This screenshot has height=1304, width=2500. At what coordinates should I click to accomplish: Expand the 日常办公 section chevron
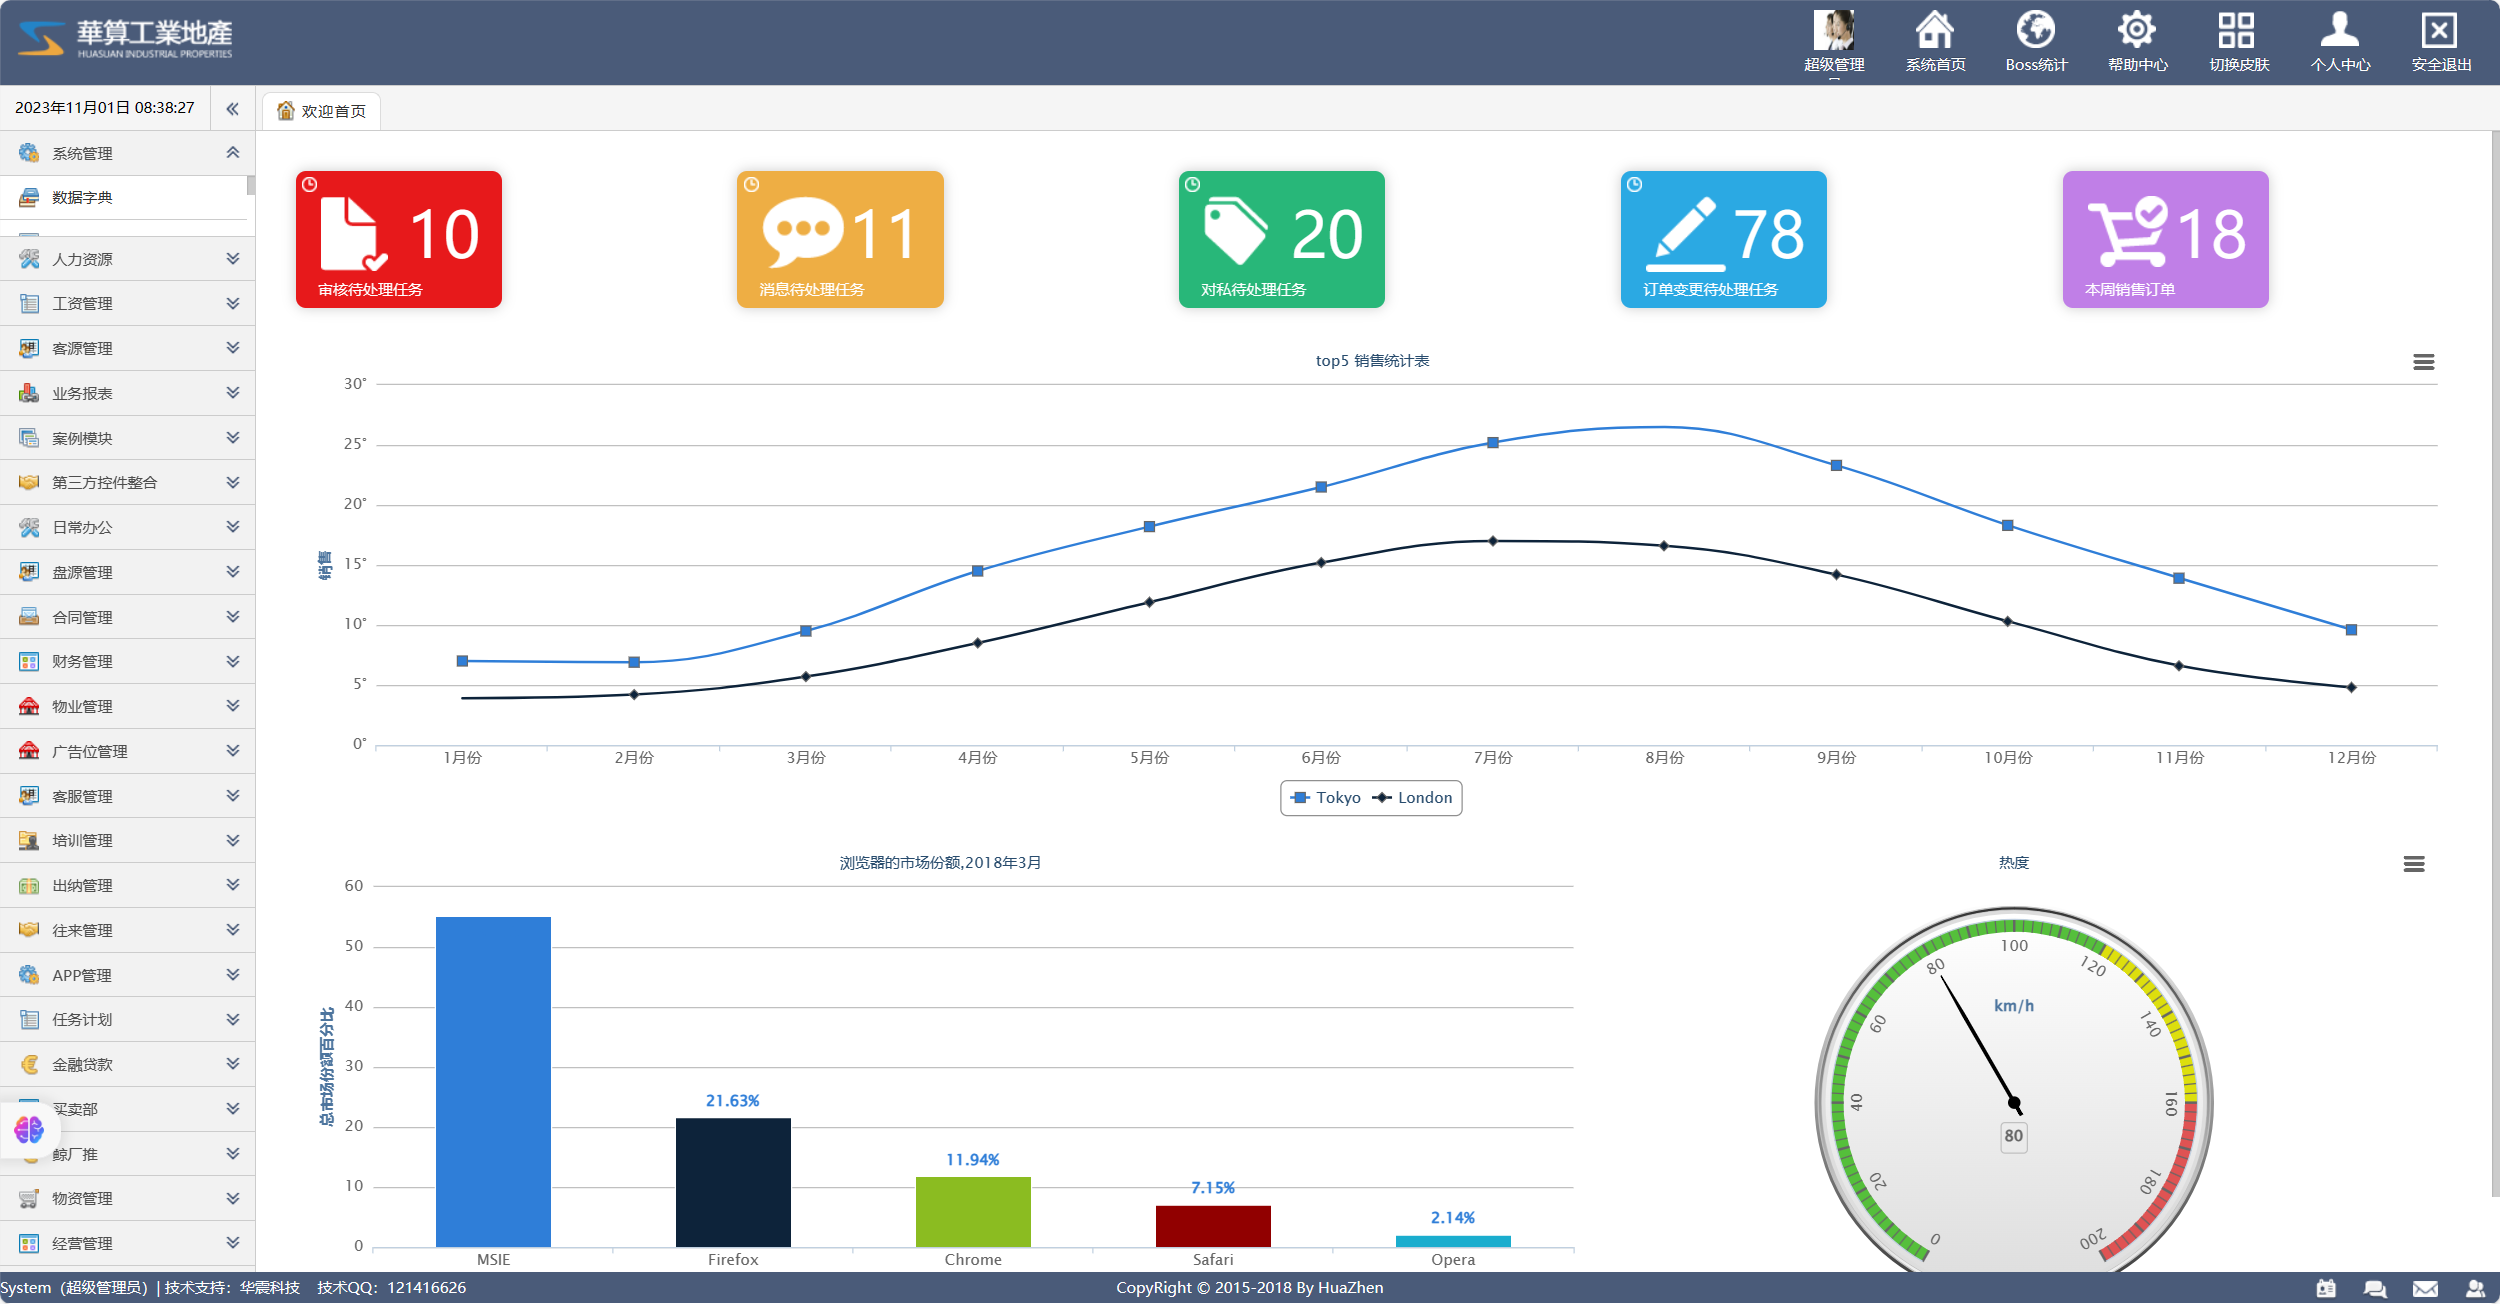coord(233,527)
